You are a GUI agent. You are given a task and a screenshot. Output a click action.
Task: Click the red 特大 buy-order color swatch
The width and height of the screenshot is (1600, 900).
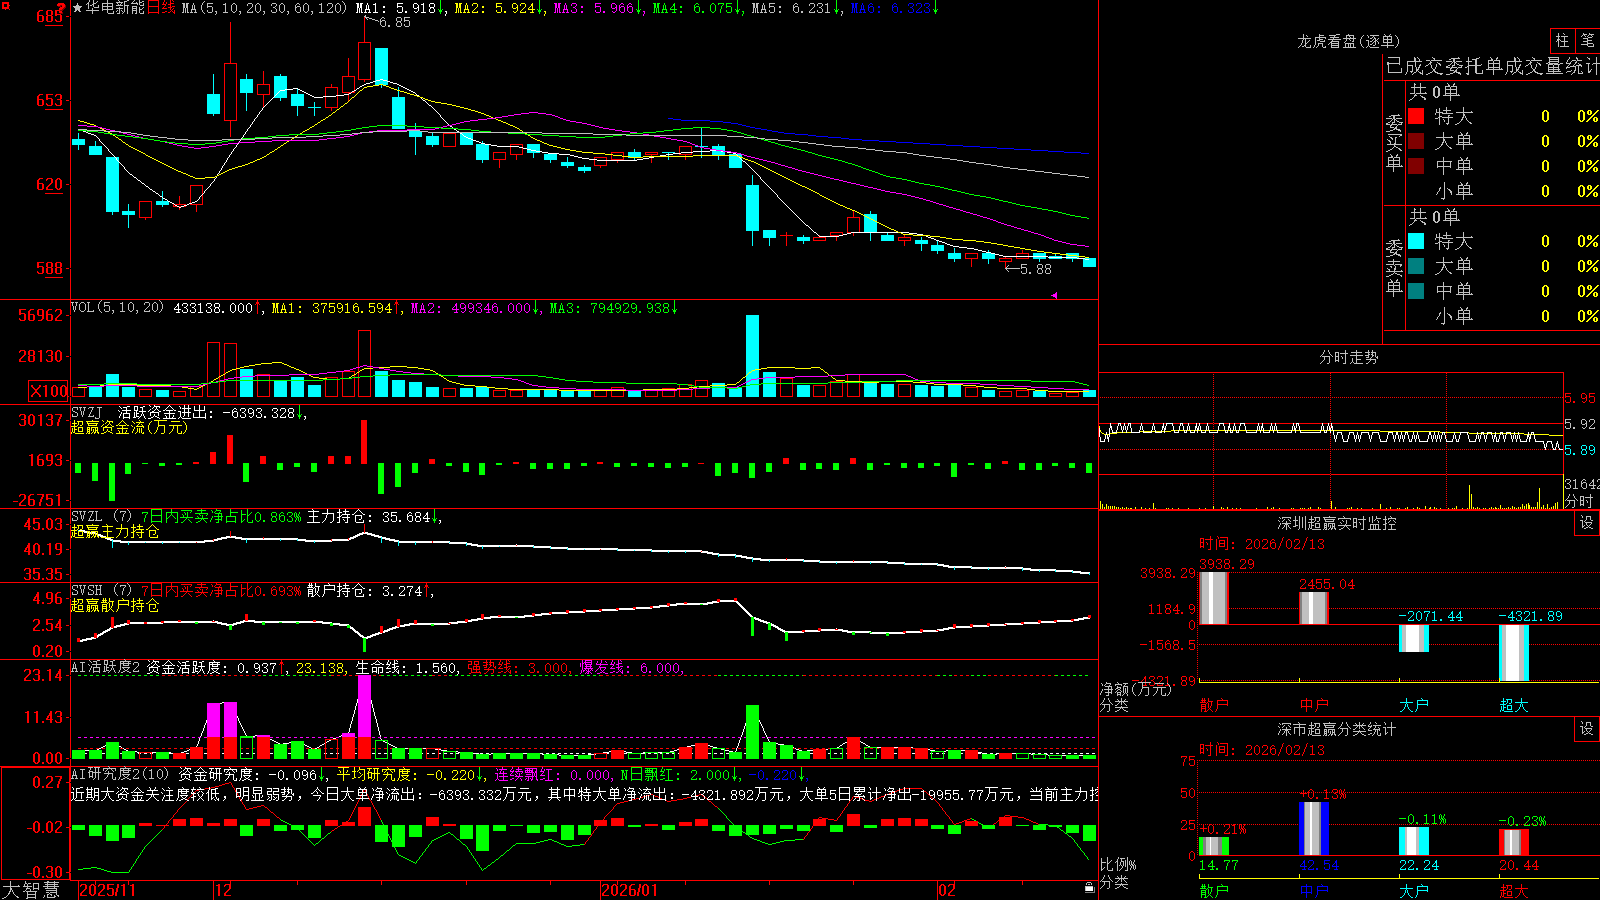pyautogui.click(x=1416, y=116)
